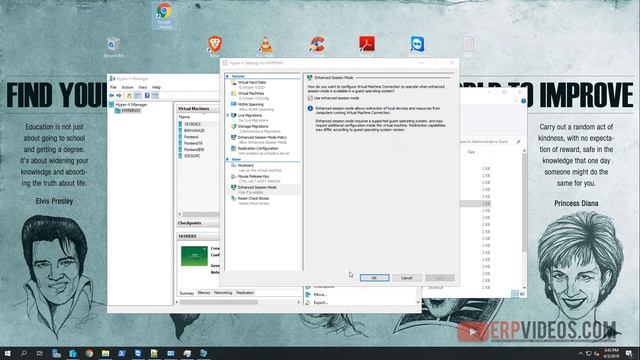
Task: Open Virtual Hard Disks settings
Action: pyautogui.click(x=251, y=82)
